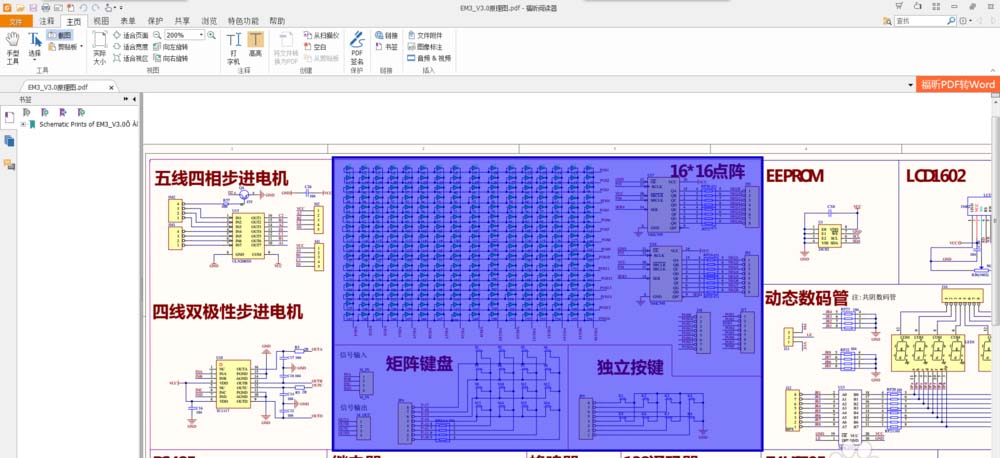Rotate view left (向左旋转)
1000x458 pixels.
coord(169,46)
